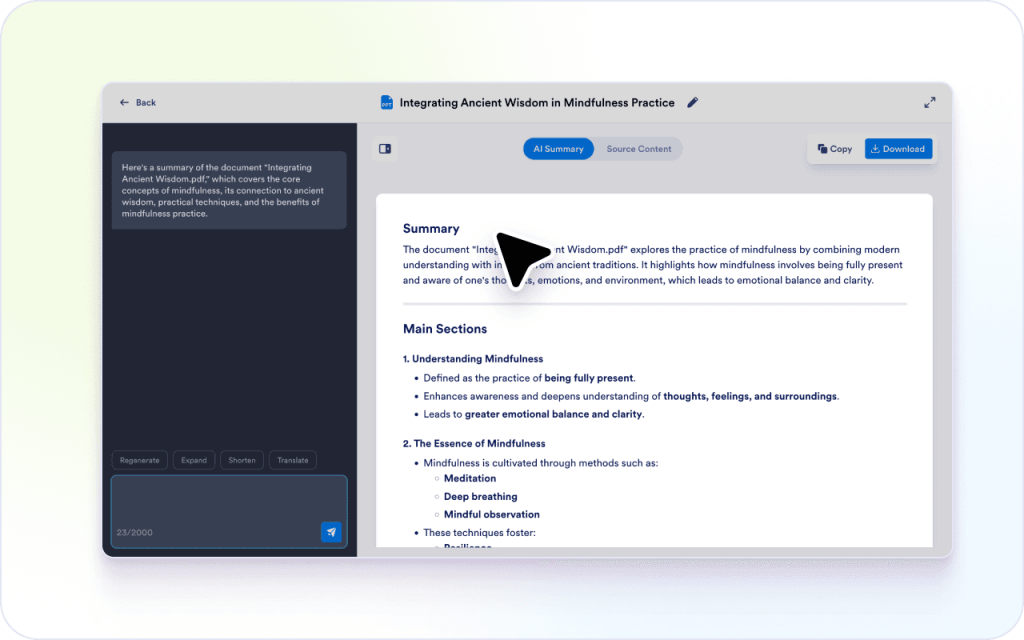1024x640 pixels.
Task: Click the Summary heading in the document
Action: coord(431,228)
